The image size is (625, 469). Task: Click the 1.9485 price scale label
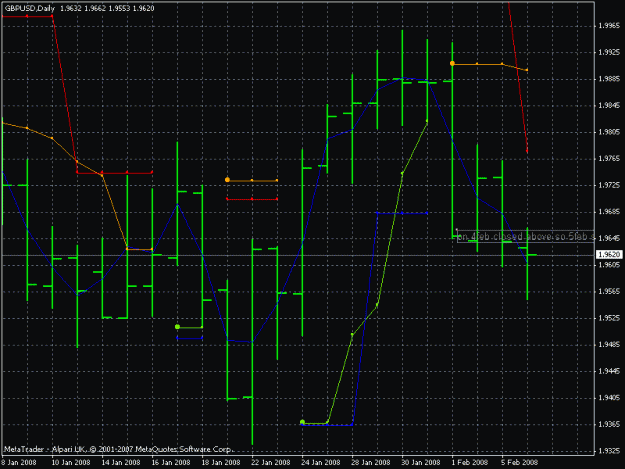[609, 345]
